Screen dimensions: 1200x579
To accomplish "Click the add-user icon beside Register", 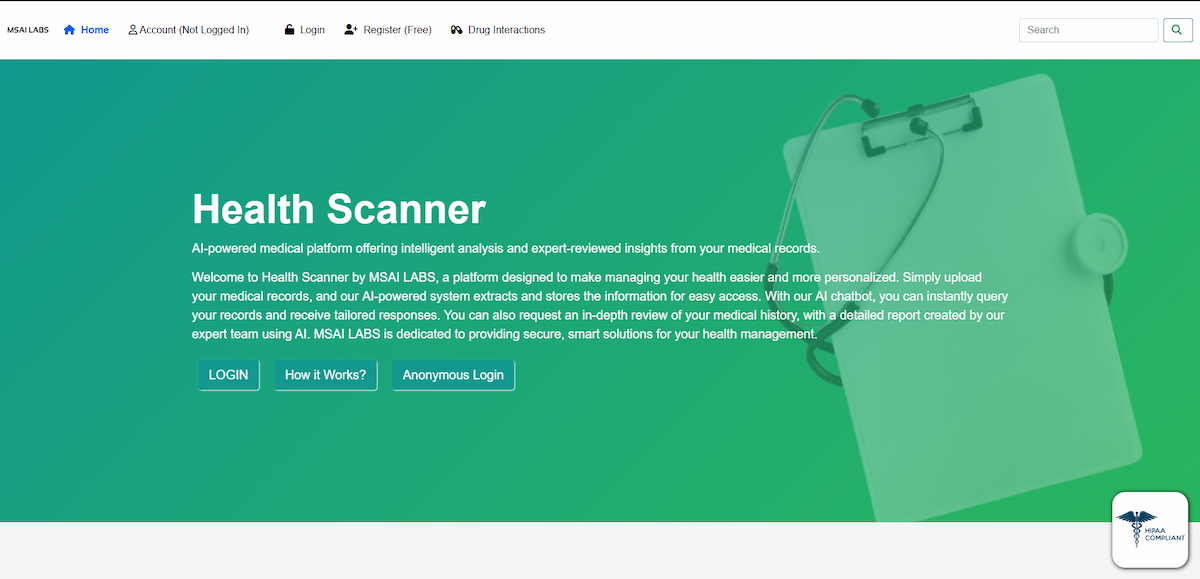I will coord(350,30).
